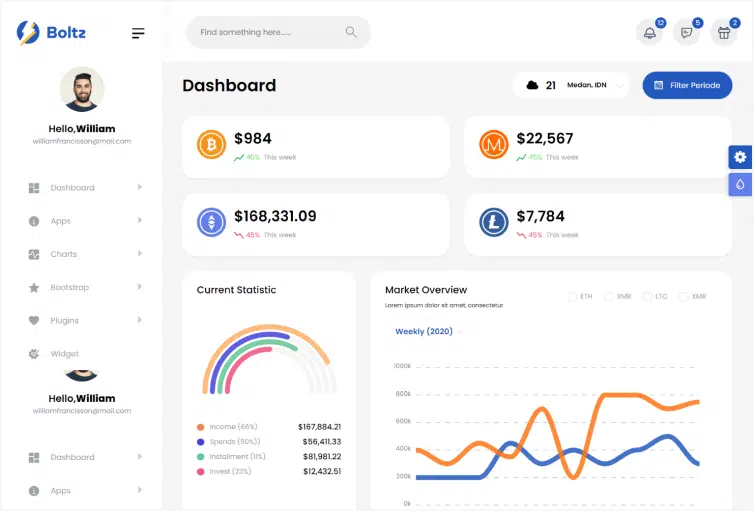This screenshot has width=754, height=511.
Task: Enable the ETH checkbox
Action: pos(572,297)
